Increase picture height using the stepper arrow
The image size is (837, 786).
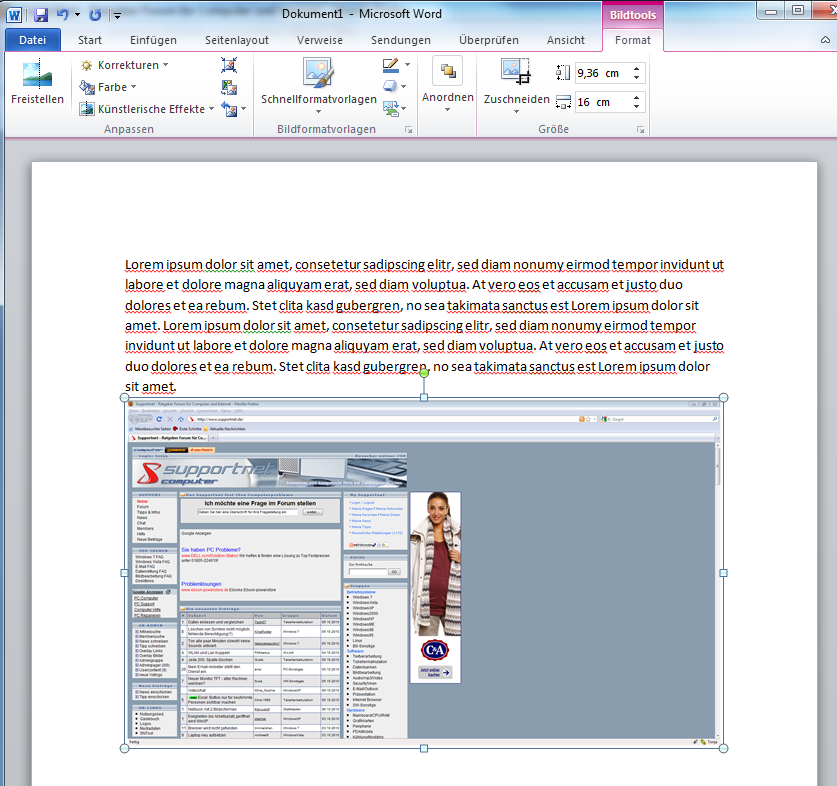coord(637,68)
